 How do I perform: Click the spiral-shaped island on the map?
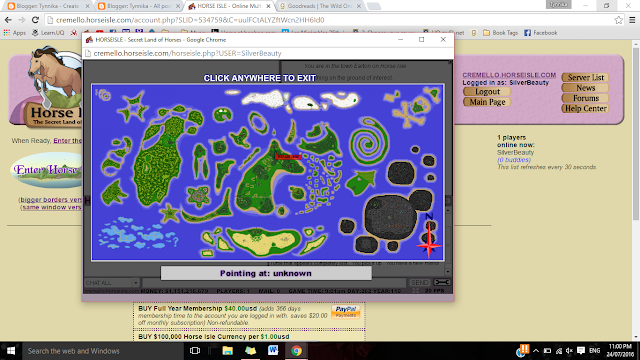click(x=369, y=141)
